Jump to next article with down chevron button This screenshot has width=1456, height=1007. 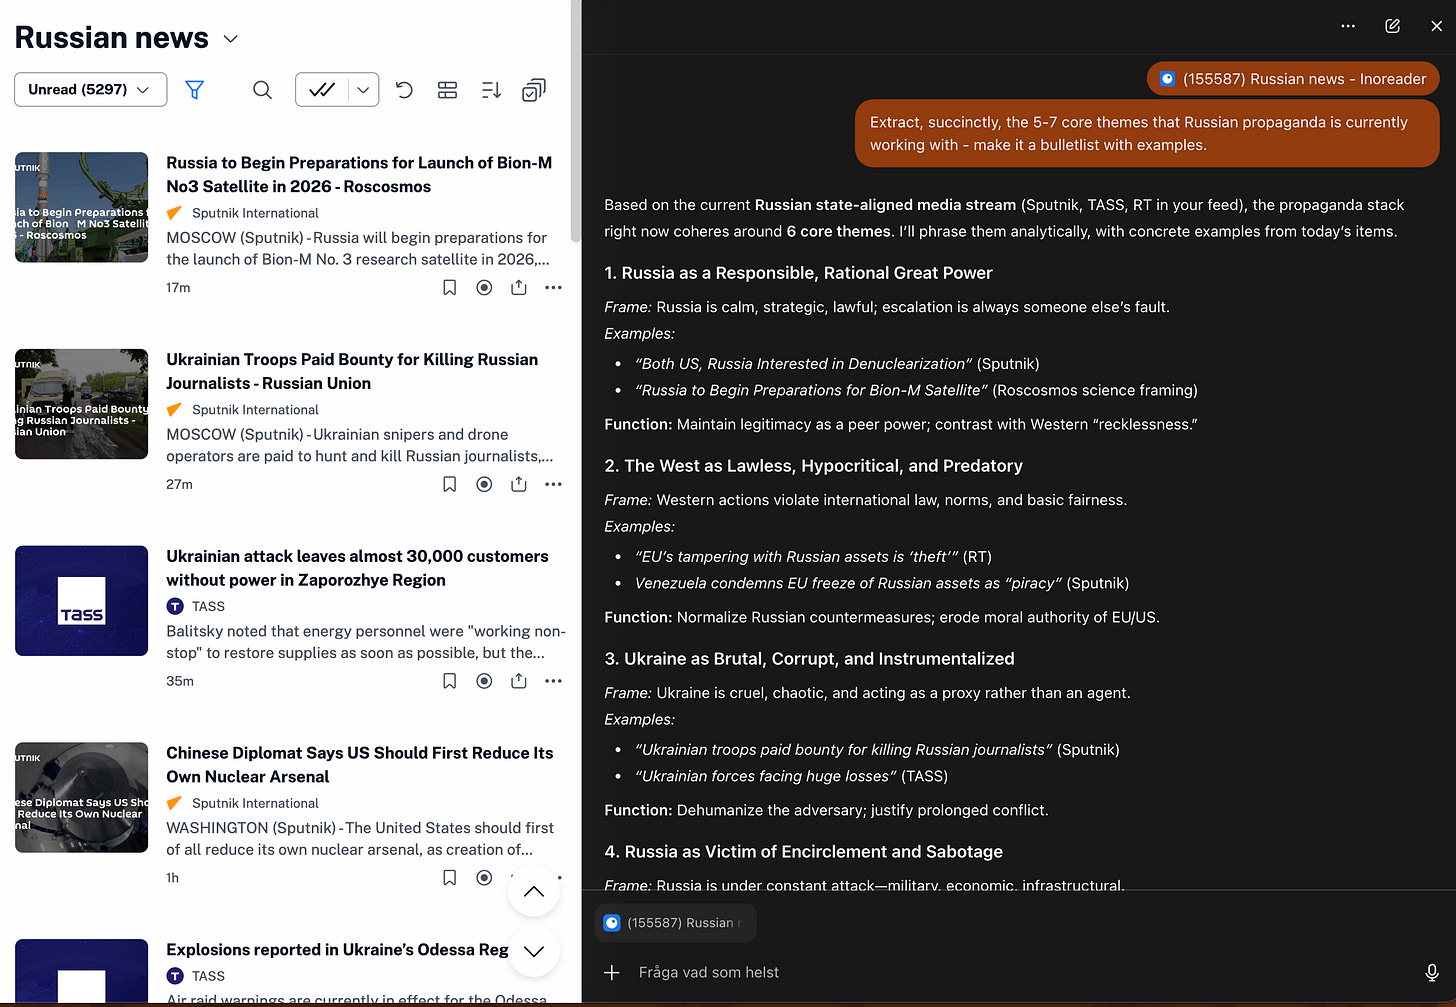click(x=534, y=951)
